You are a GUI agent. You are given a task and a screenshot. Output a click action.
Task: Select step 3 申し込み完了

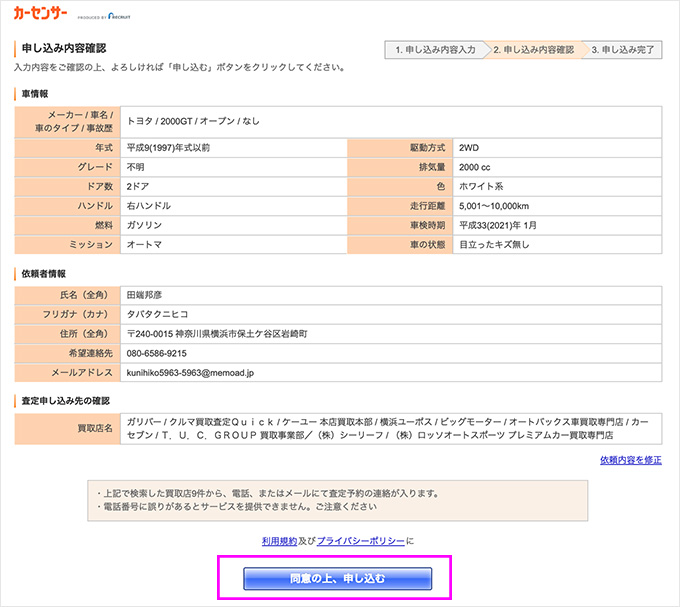[x=624, y=49]
